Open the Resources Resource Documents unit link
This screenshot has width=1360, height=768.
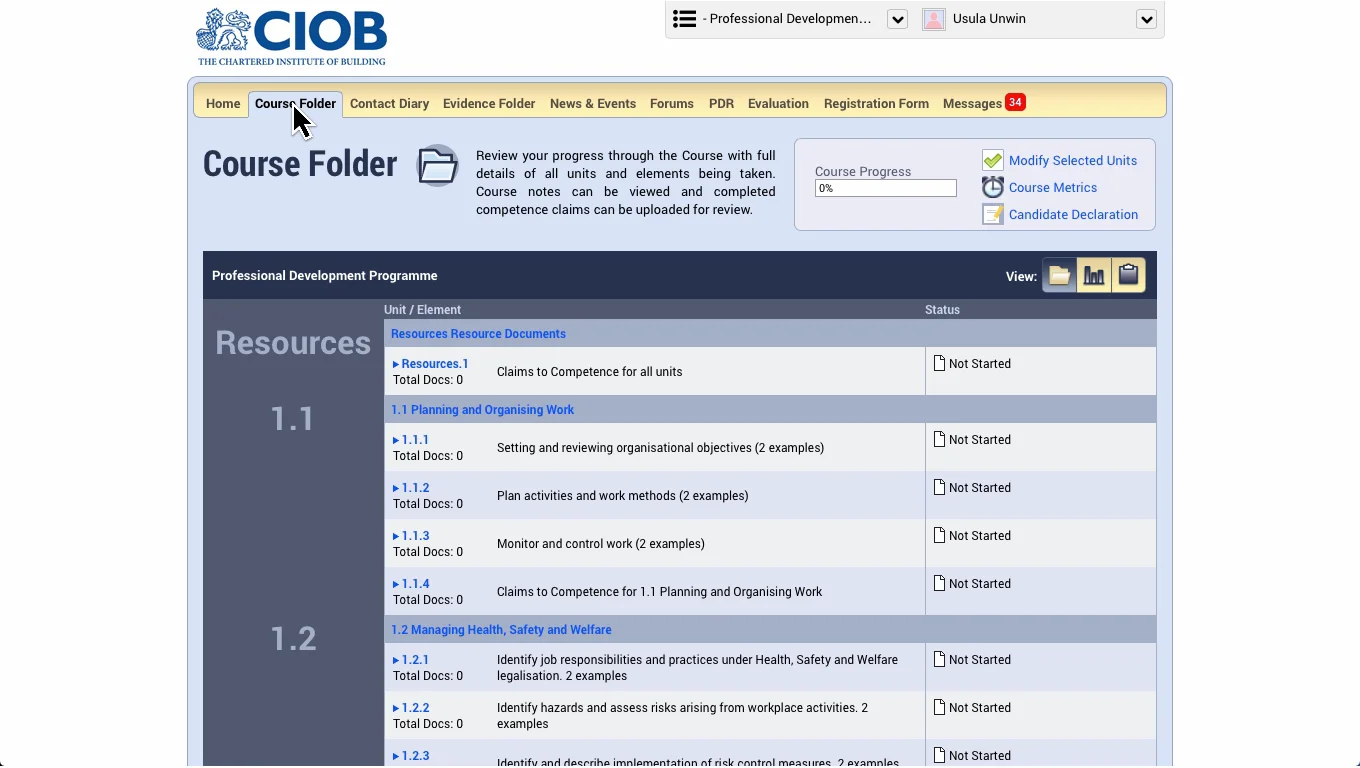478,334
